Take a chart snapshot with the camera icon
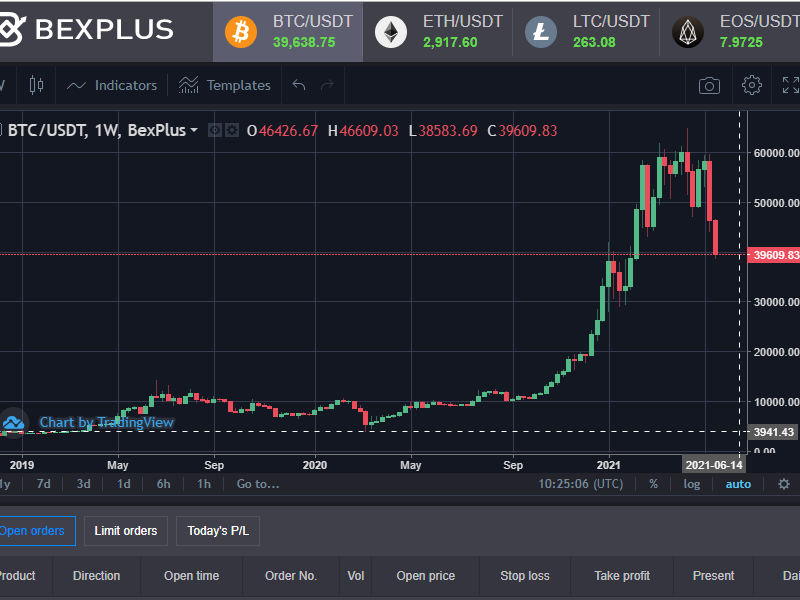The height and width of the screenshot is (600, 800). (x=709, y=86)
